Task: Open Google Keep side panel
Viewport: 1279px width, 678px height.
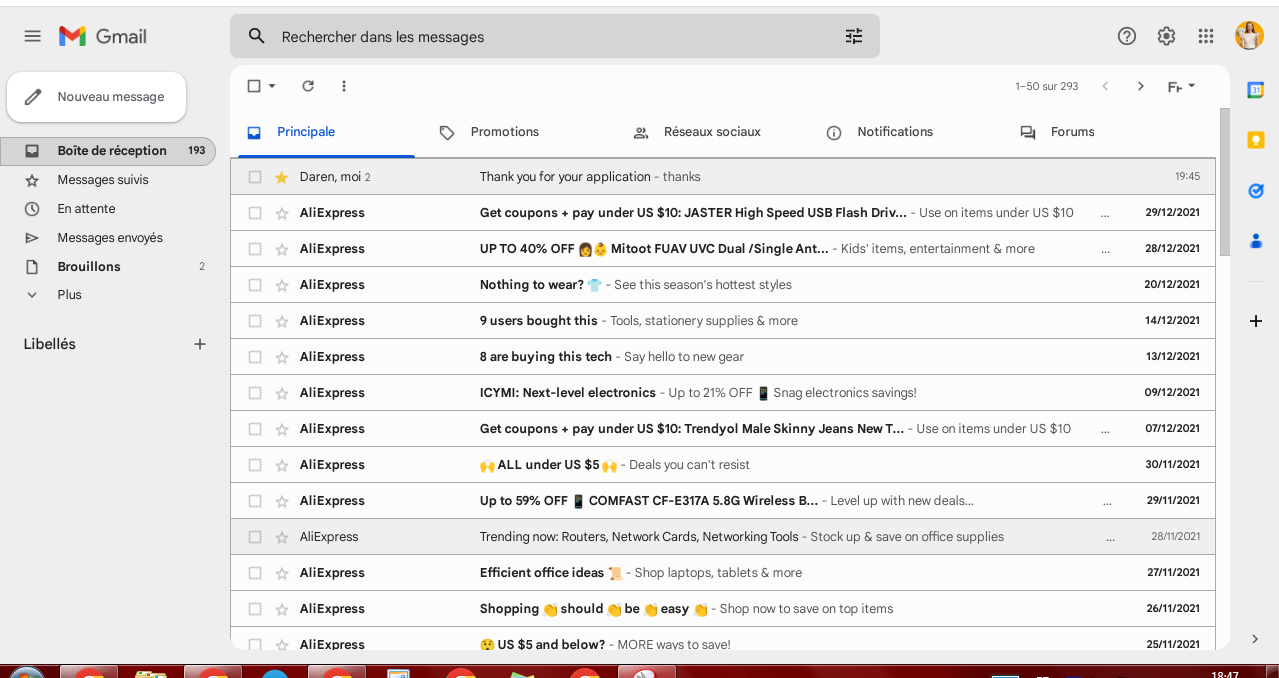Action: point(1256,140)
